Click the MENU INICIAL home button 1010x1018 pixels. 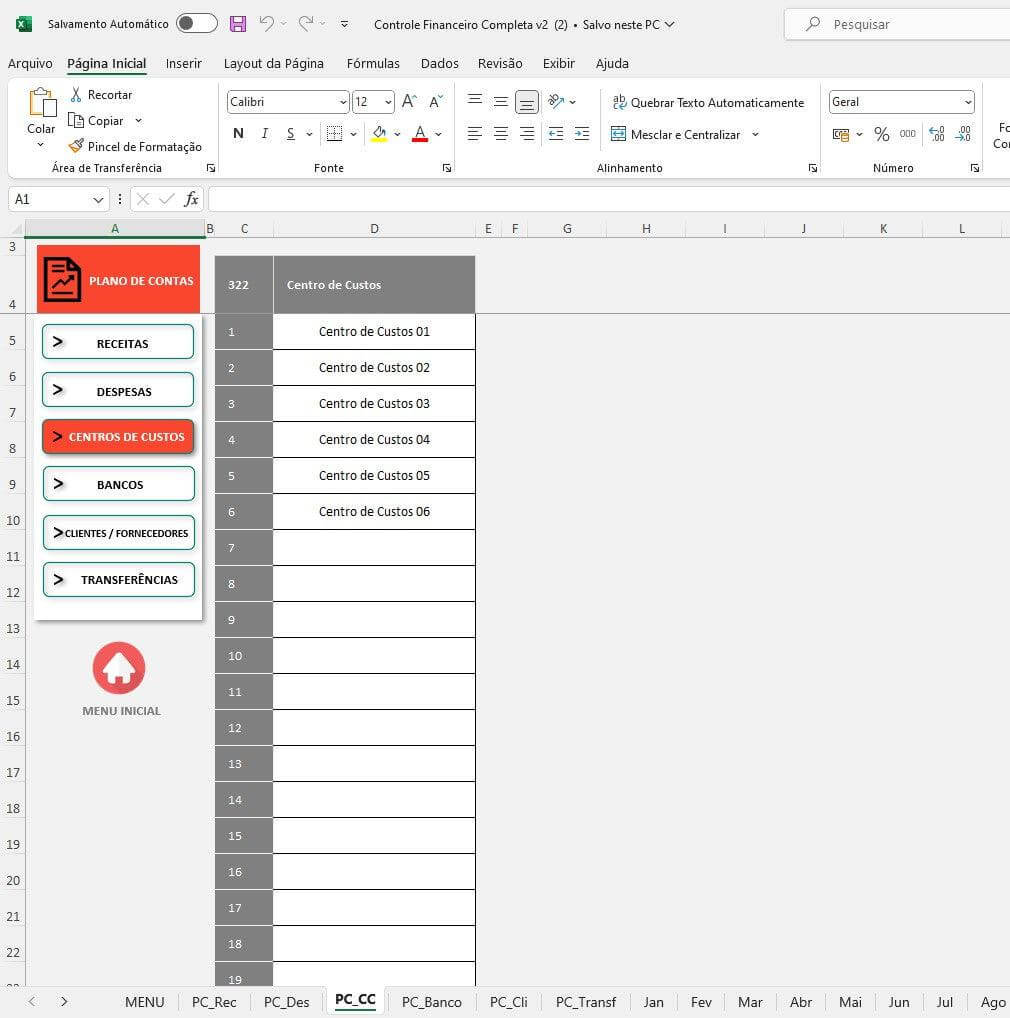click(x=118, y=667)
